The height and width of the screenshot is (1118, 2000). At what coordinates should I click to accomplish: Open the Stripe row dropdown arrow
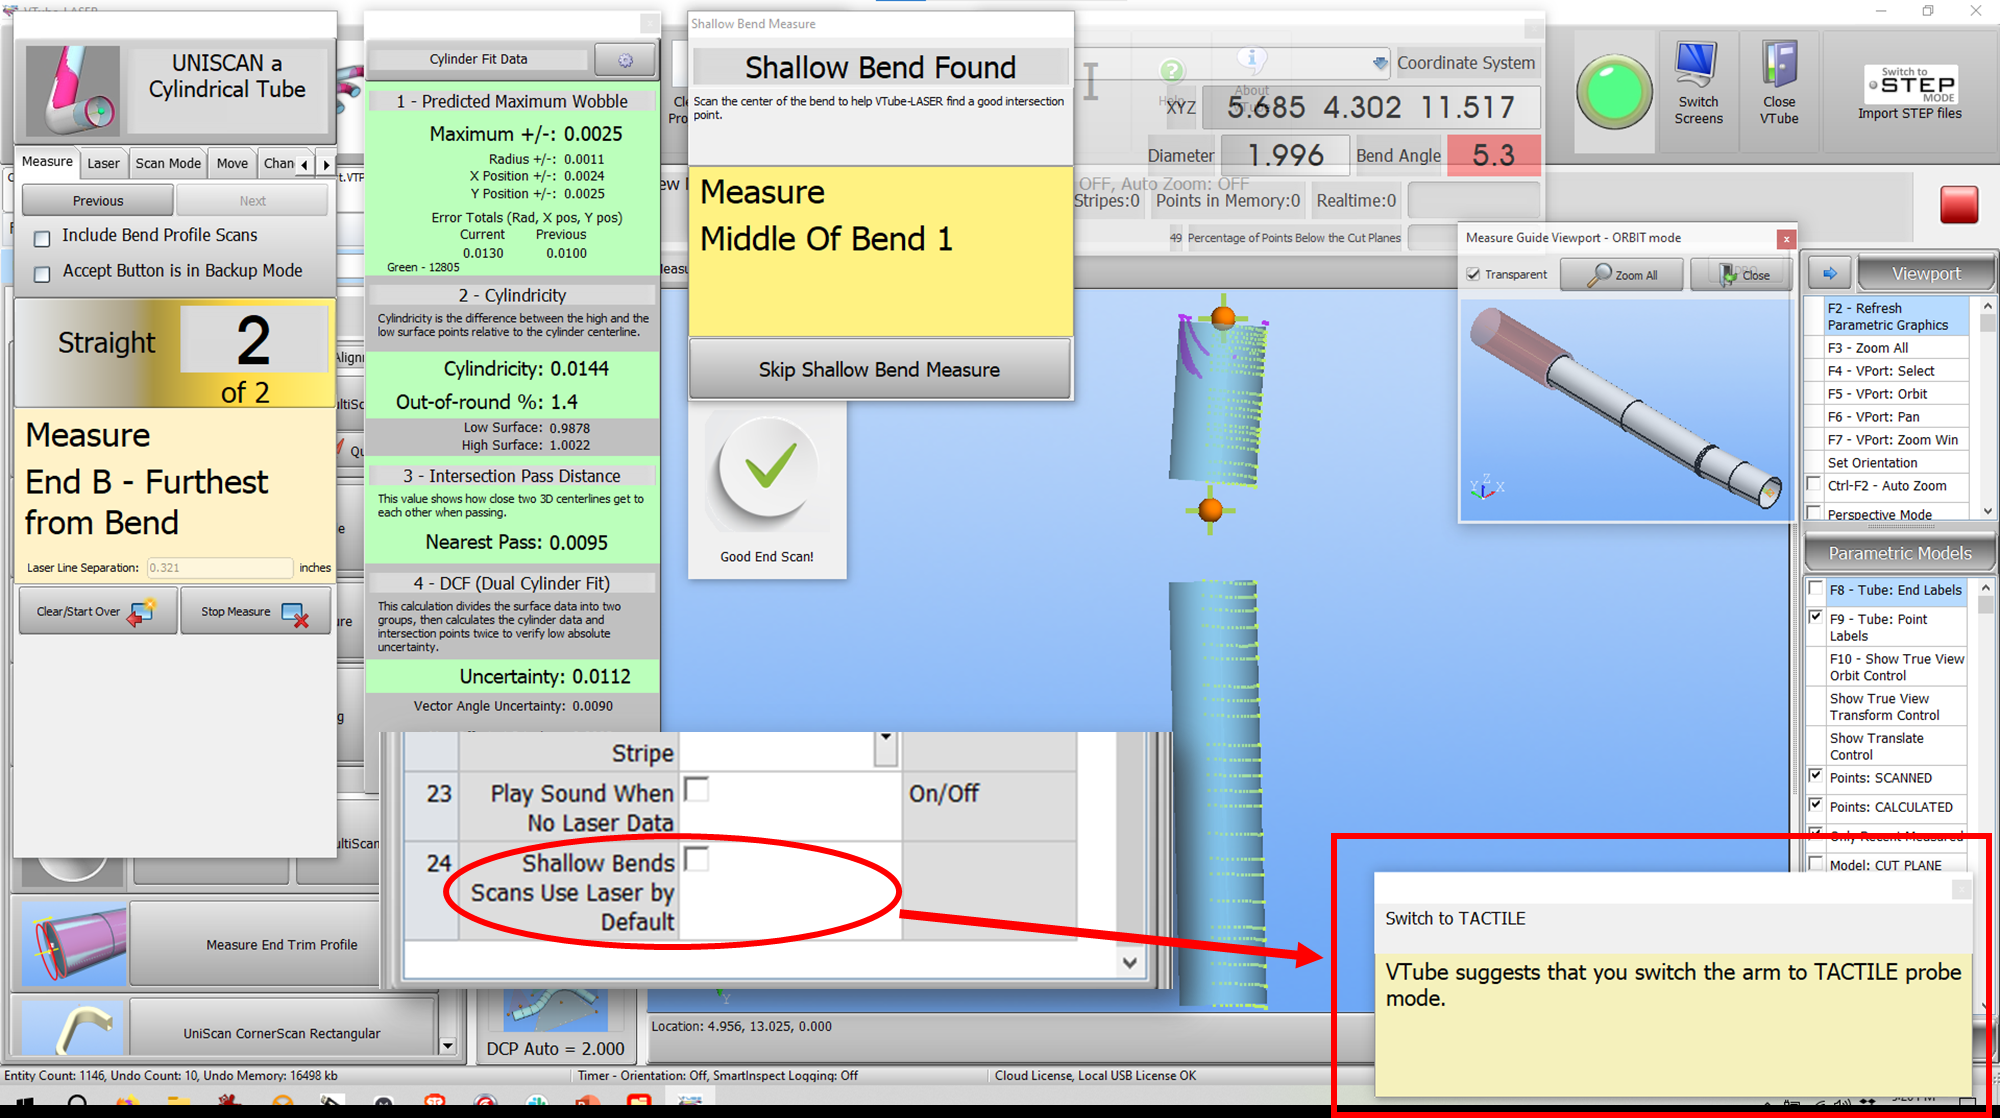click(x=885, y=749)
